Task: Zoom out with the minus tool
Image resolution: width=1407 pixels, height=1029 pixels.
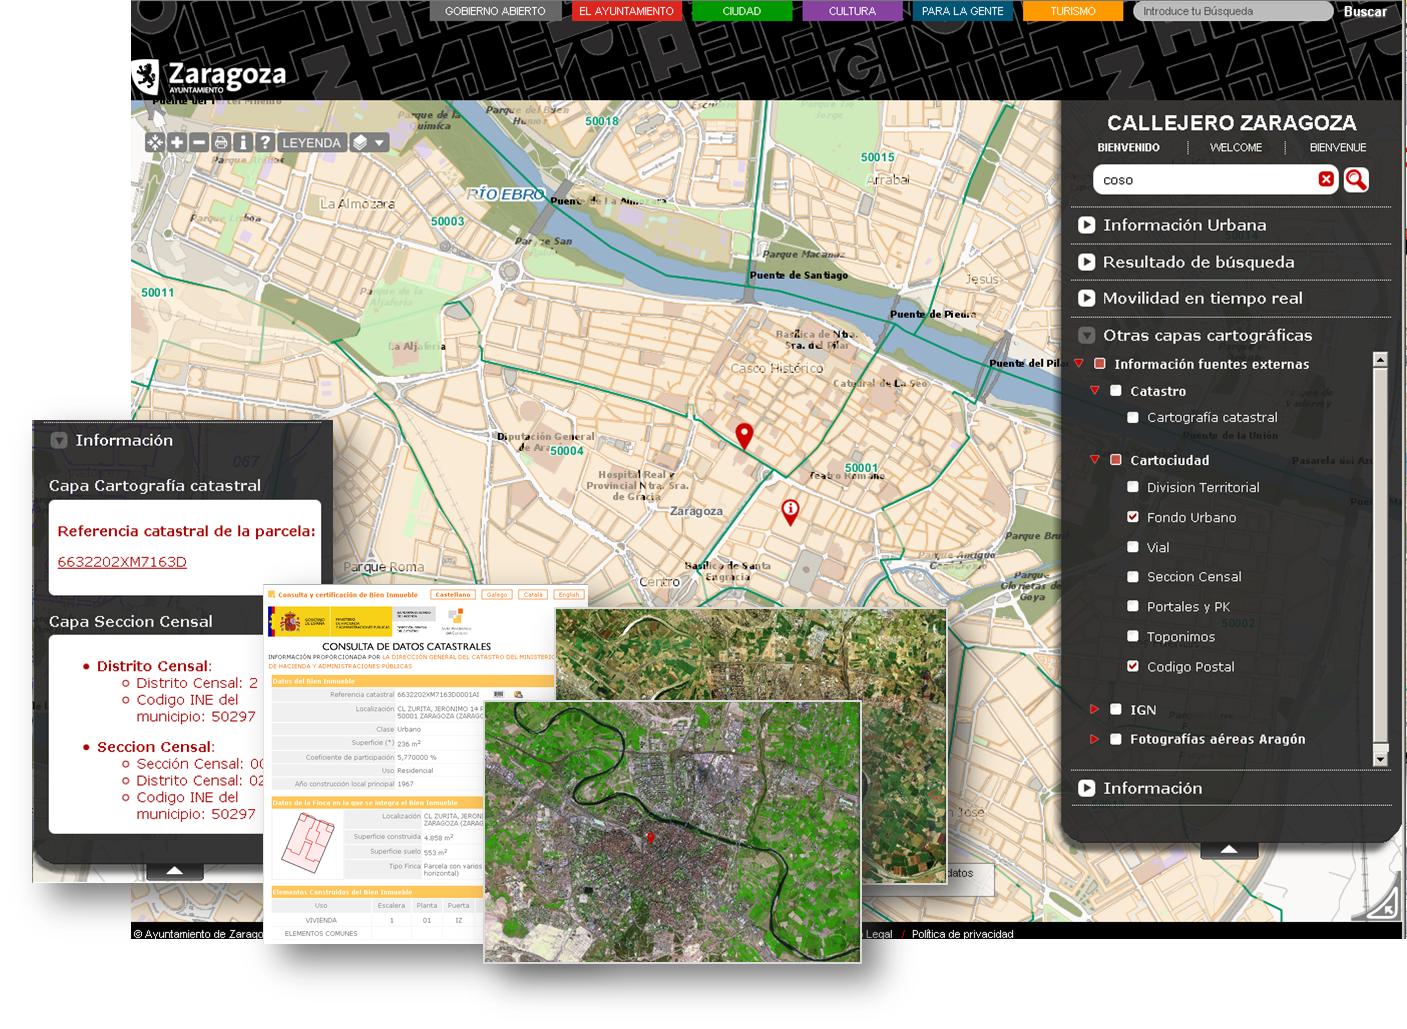Action: 199,143
